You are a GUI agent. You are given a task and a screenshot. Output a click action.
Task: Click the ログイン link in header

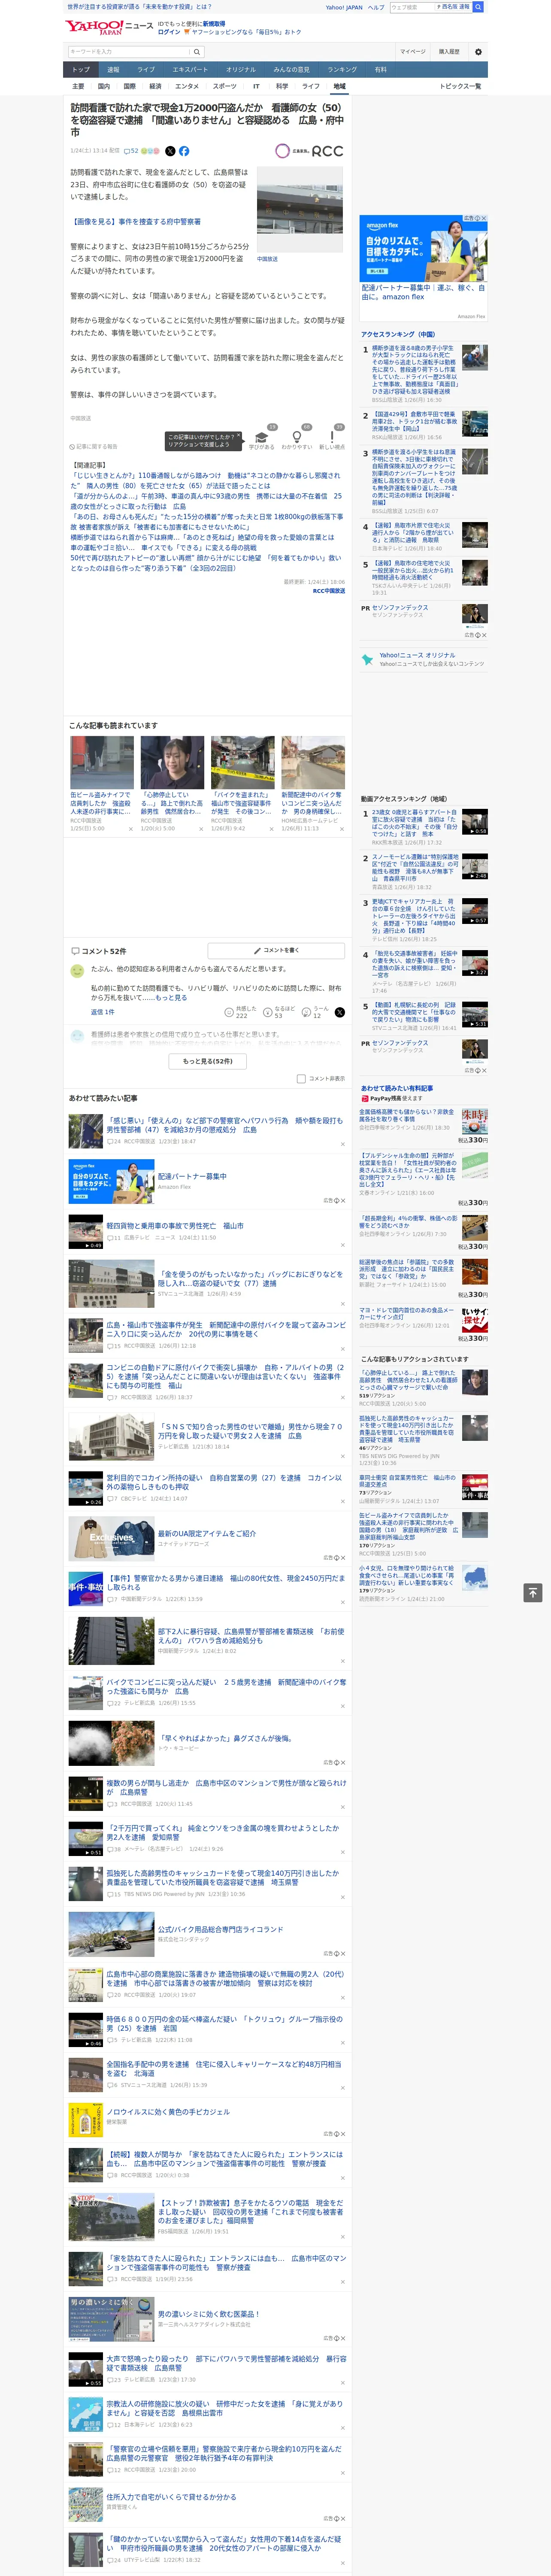pyautogui.click(x=169, y=32)
